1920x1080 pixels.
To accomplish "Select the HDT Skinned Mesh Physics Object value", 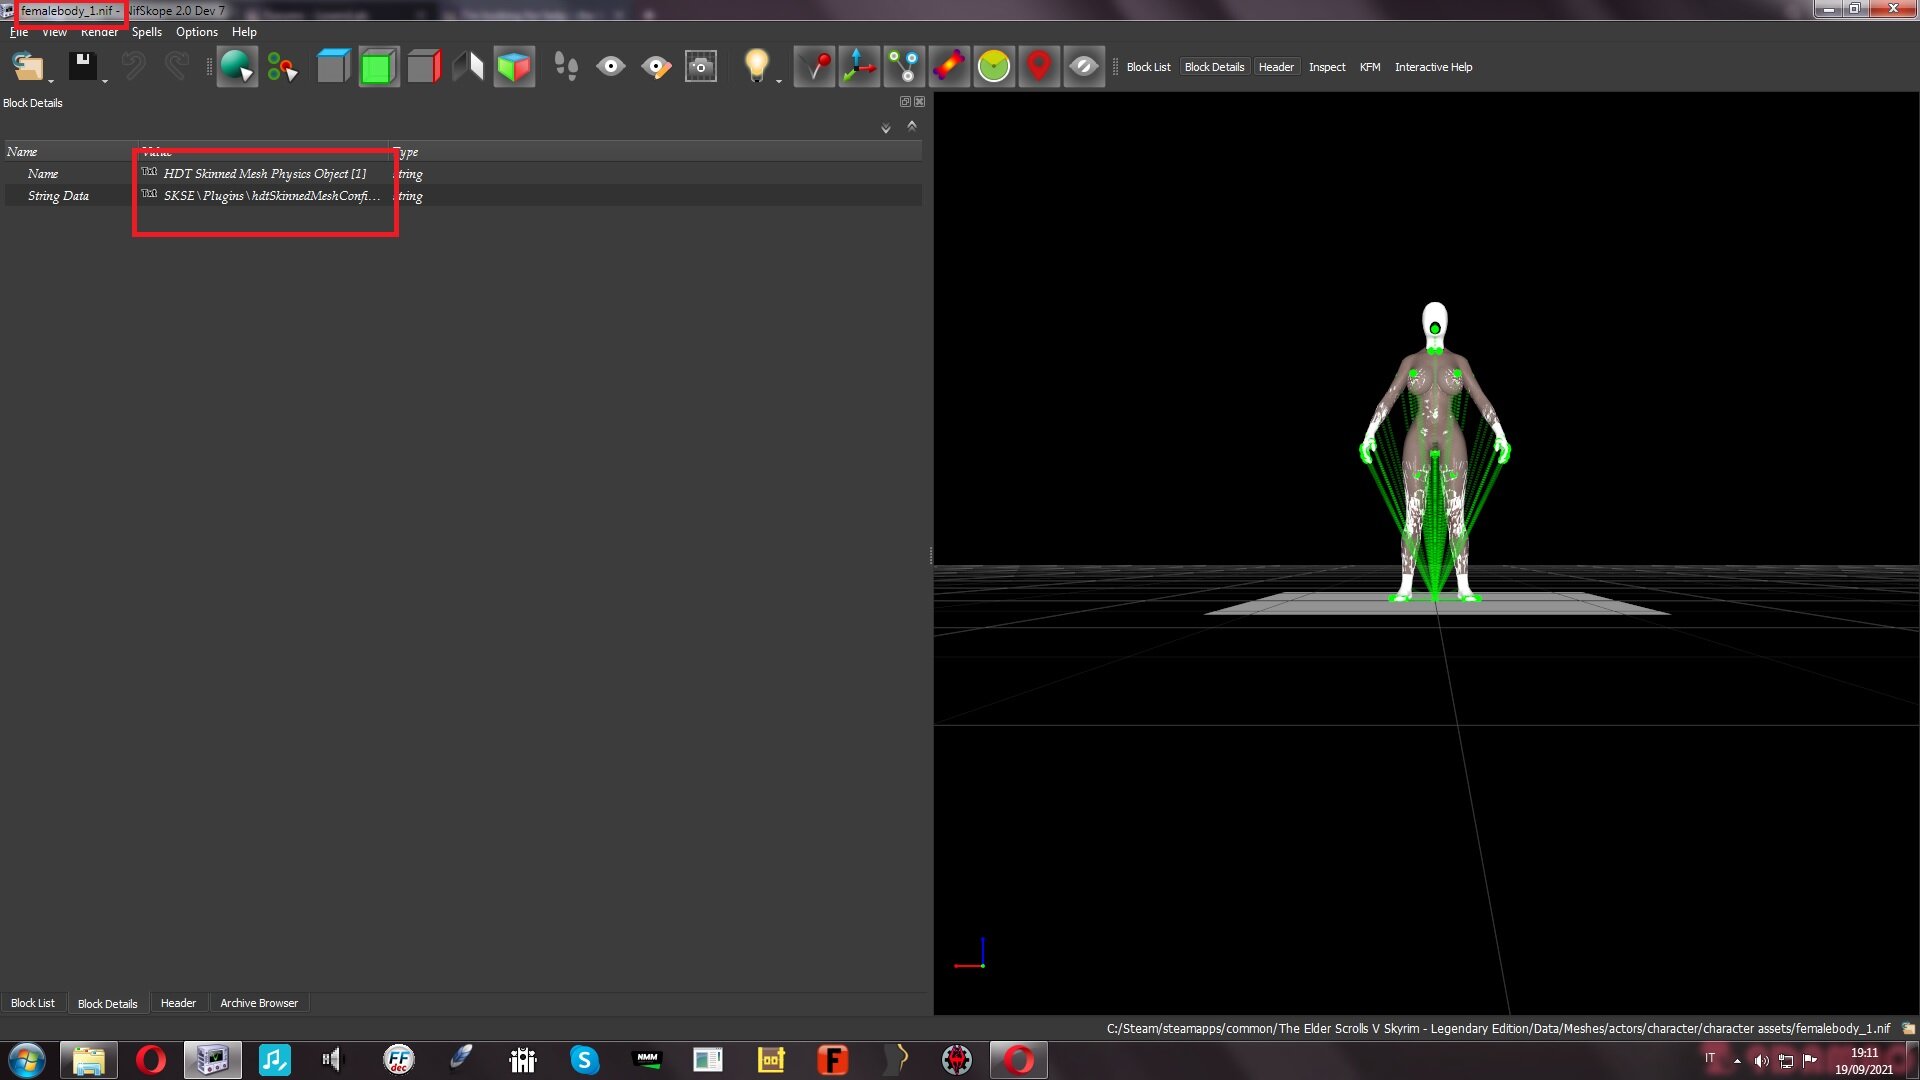I will tap(264, 174).
